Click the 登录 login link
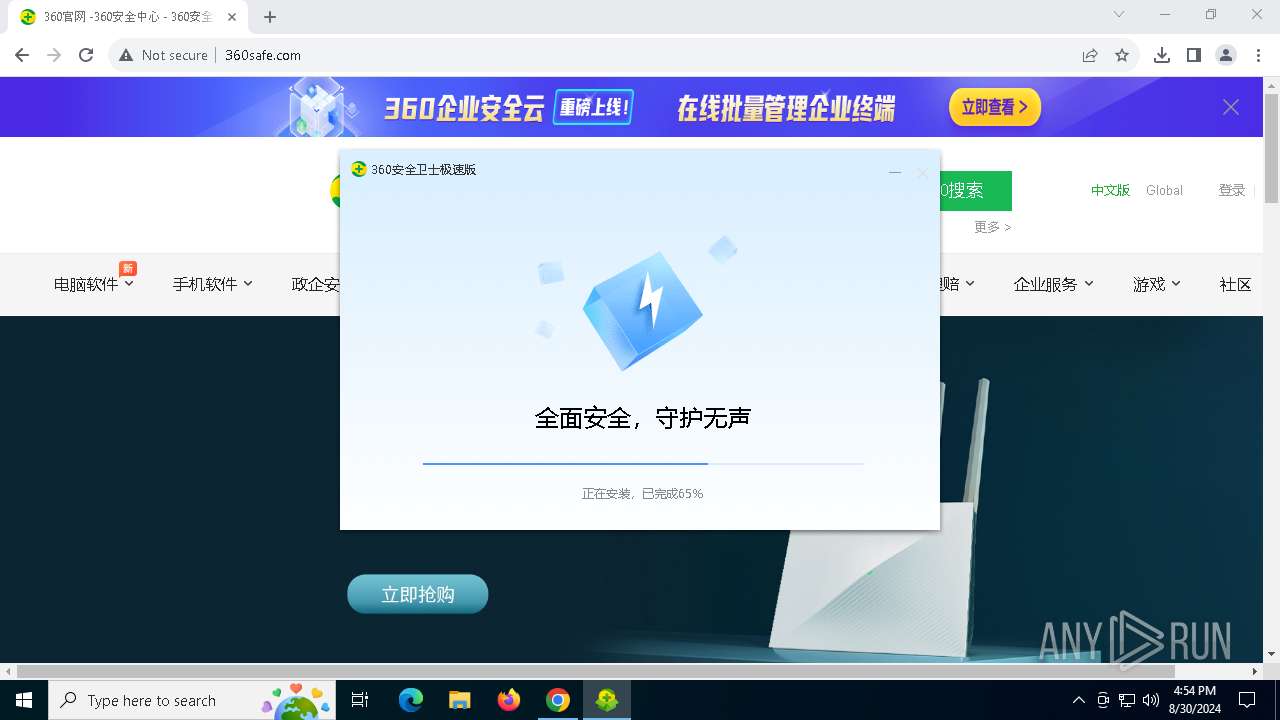This screenshot has height=720, width=1280. [x=1232, y=190]
